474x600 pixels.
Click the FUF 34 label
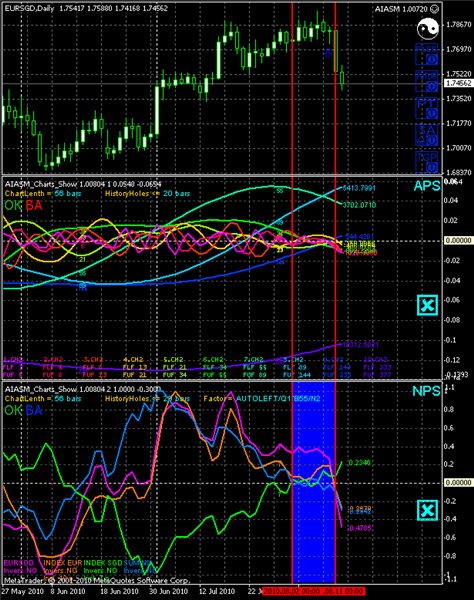point(174,375)
